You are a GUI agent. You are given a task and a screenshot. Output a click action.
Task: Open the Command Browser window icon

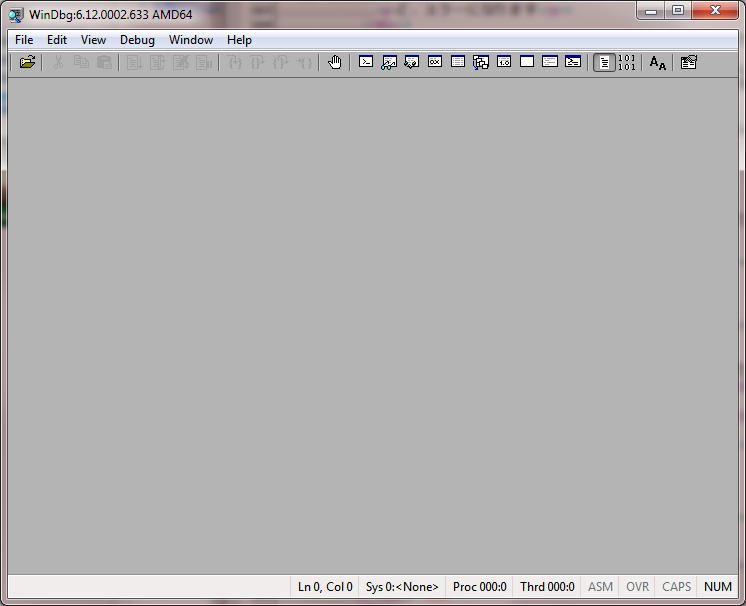(573, 62)
